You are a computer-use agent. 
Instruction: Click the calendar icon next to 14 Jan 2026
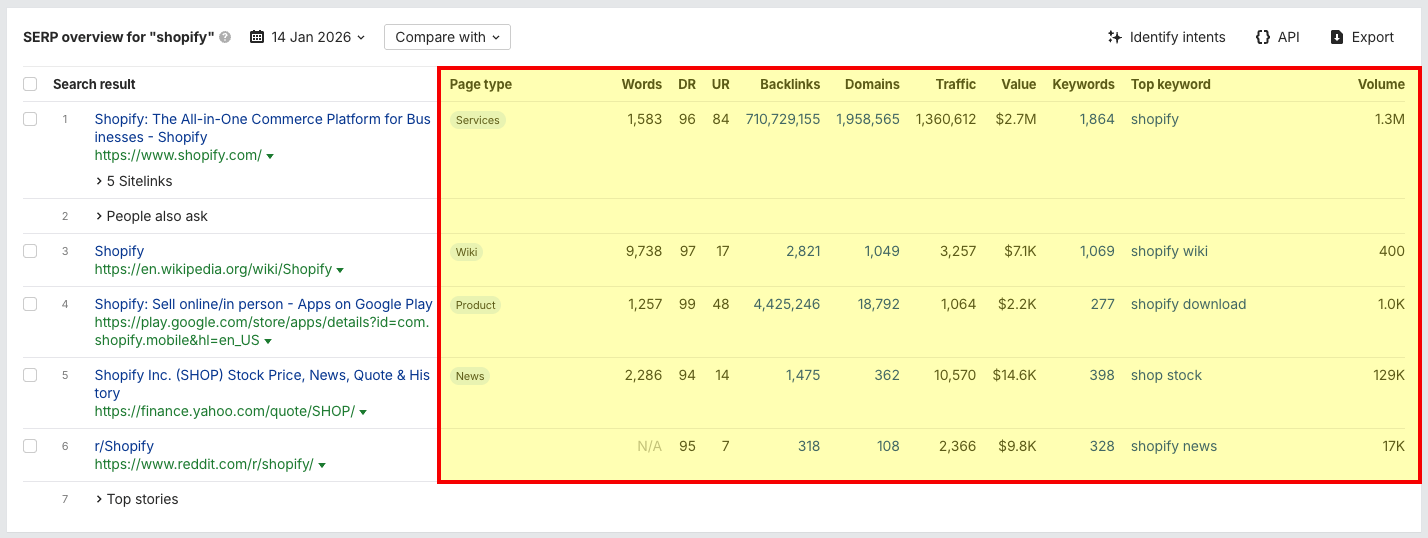(x=257, y=37)
